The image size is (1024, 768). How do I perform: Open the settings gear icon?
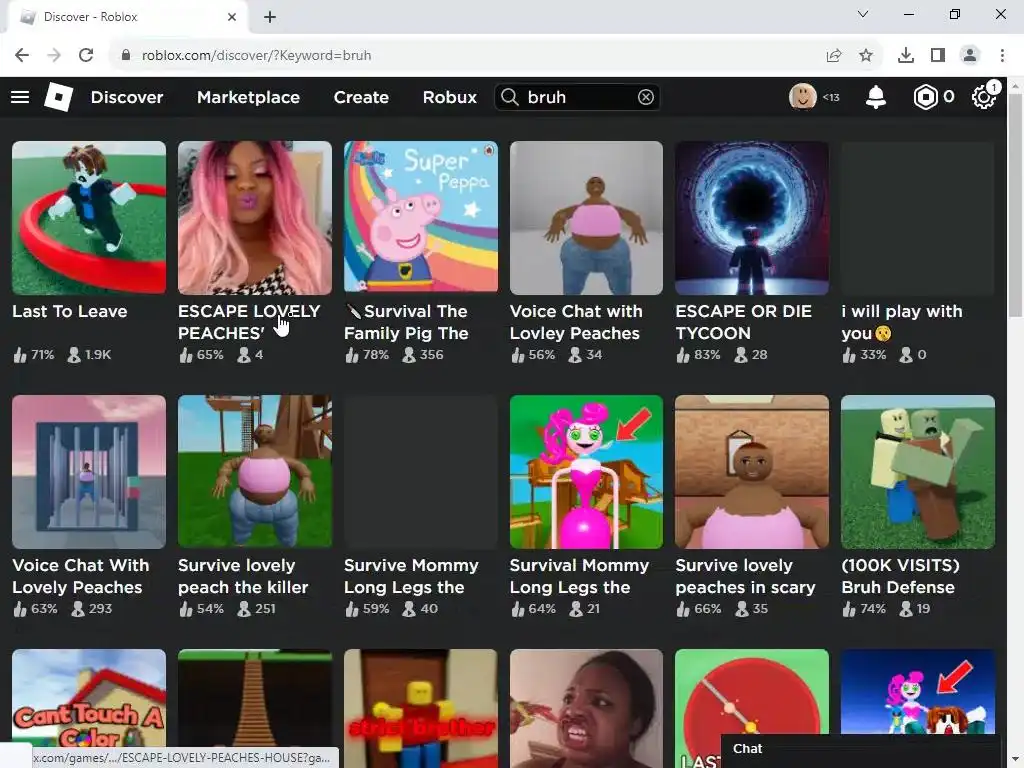tap(984, 97)
